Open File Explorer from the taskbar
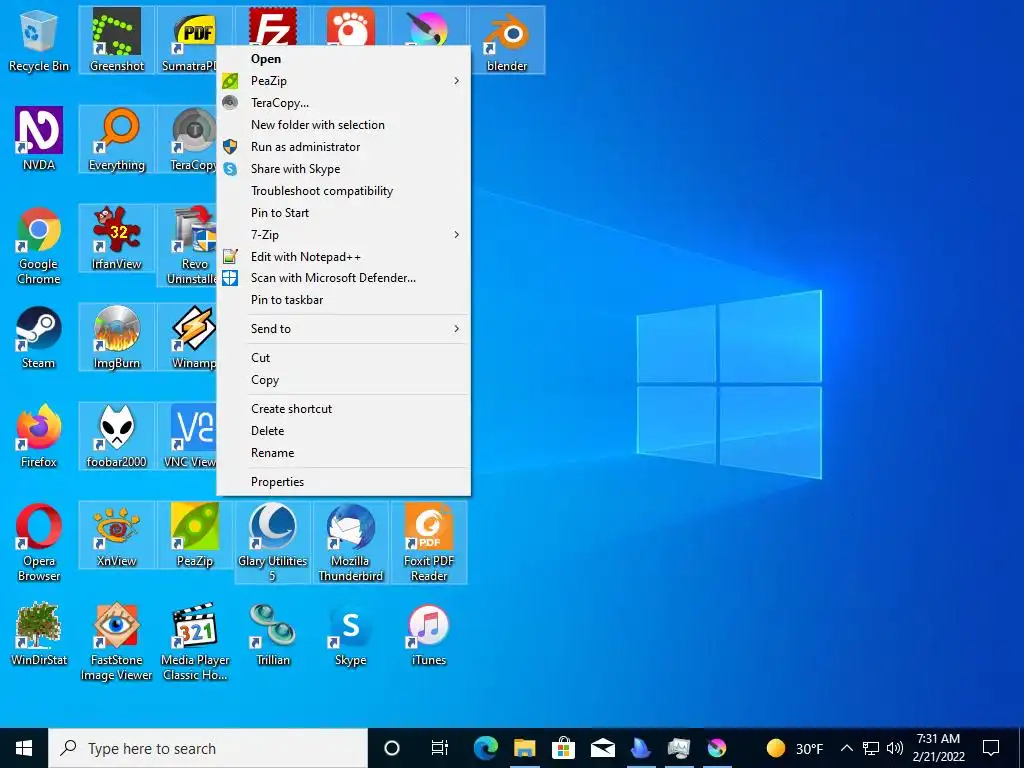The height and width of the screenshot is (768, 1024). (x=524, y=748)
